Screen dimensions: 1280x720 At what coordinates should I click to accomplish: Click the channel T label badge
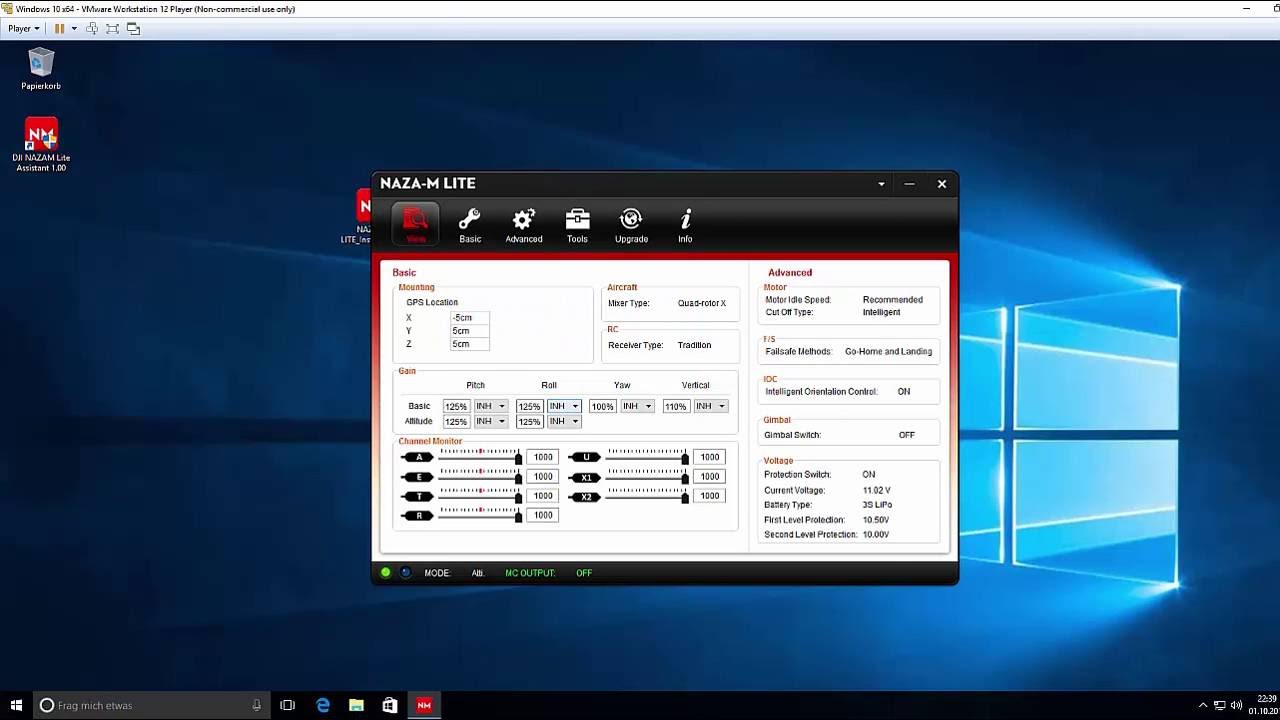[418, 496]
